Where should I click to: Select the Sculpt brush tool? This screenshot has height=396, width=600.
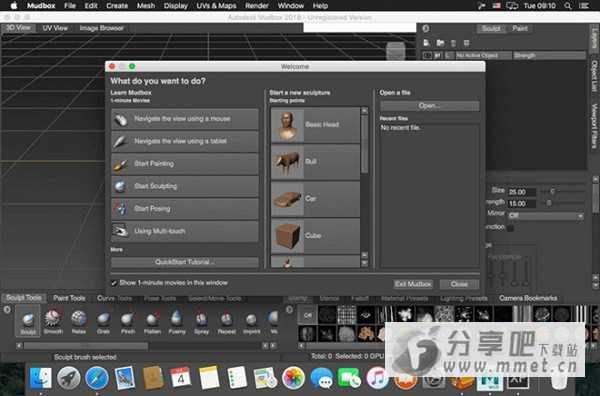(28, 321)
